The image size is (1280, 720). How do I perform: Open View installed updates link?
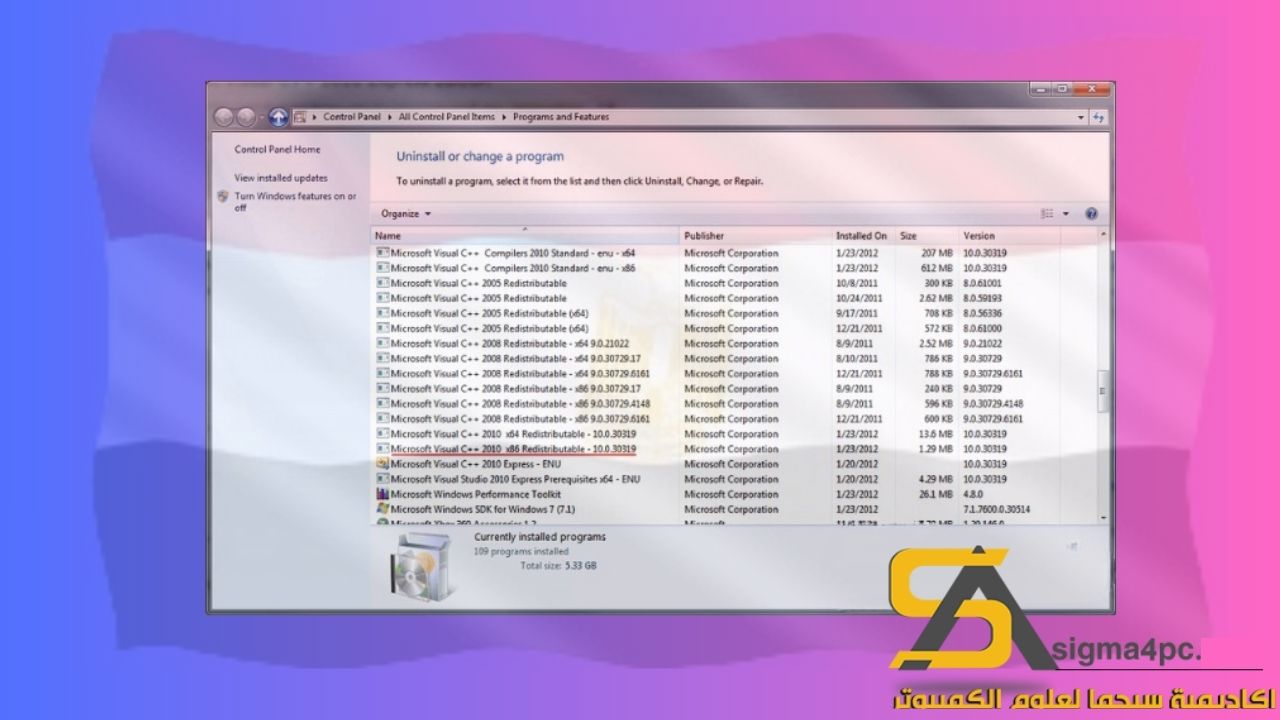[x=280, y=178]
